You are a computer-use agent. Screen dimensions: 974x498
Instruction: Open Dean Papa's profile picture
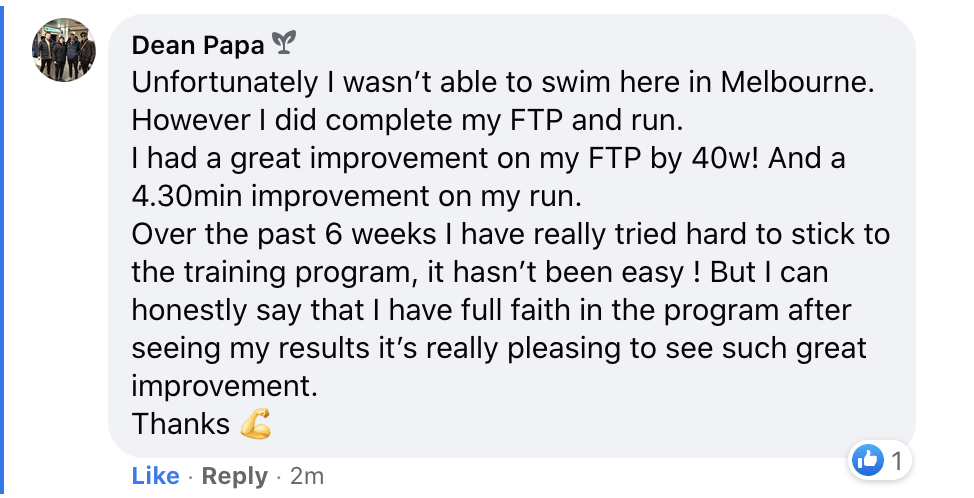pos(63,50)
